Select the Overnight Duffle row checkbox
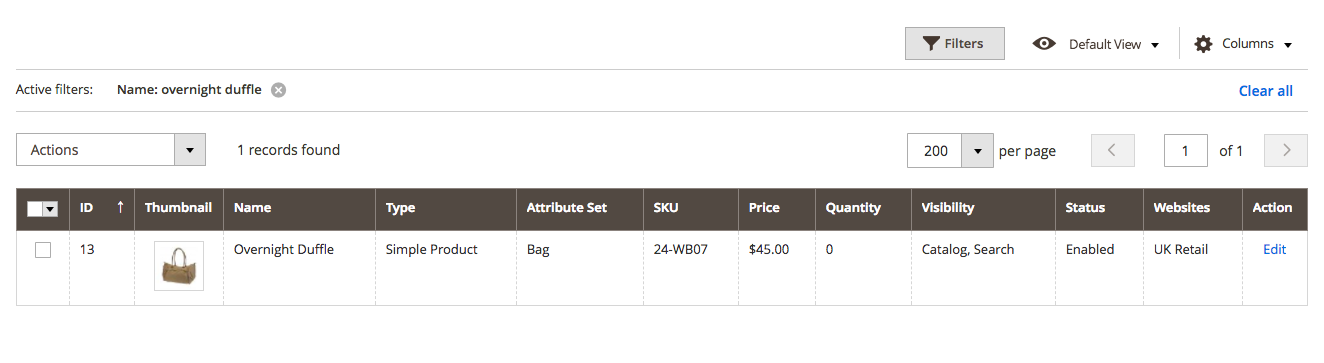 (43, 250)
